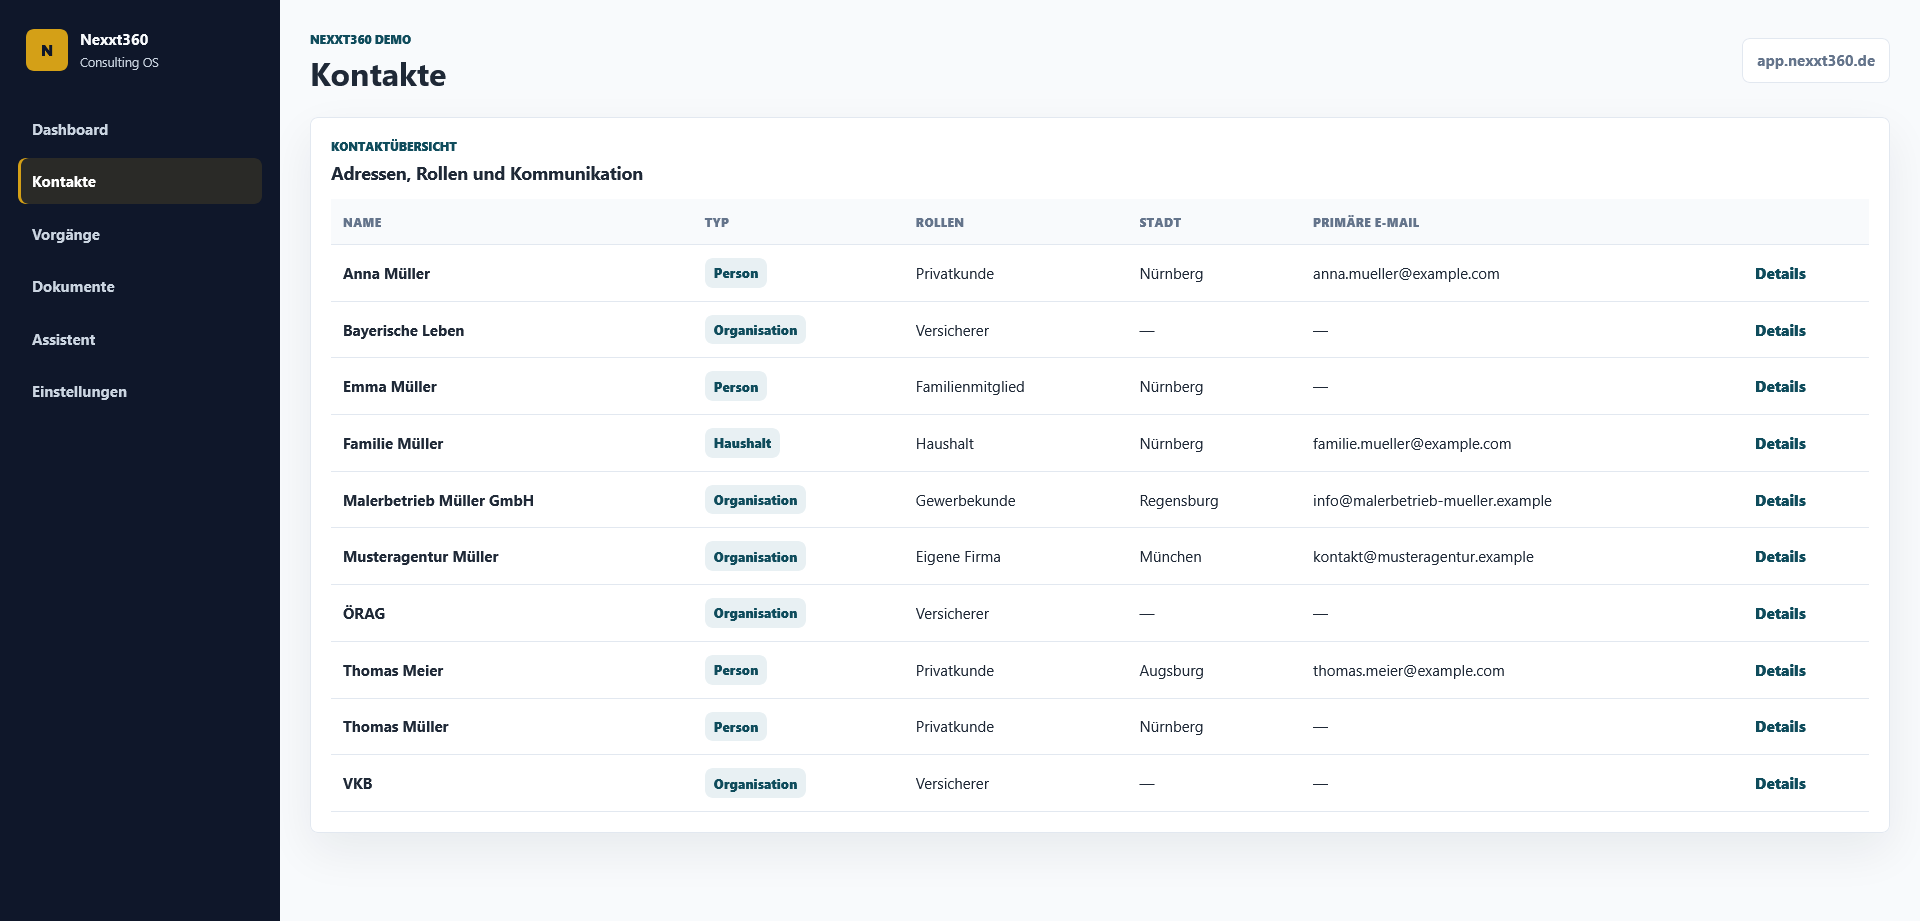View Details of Emma Müller
Screen dimensions: 1920x921
pos(1780,387)
